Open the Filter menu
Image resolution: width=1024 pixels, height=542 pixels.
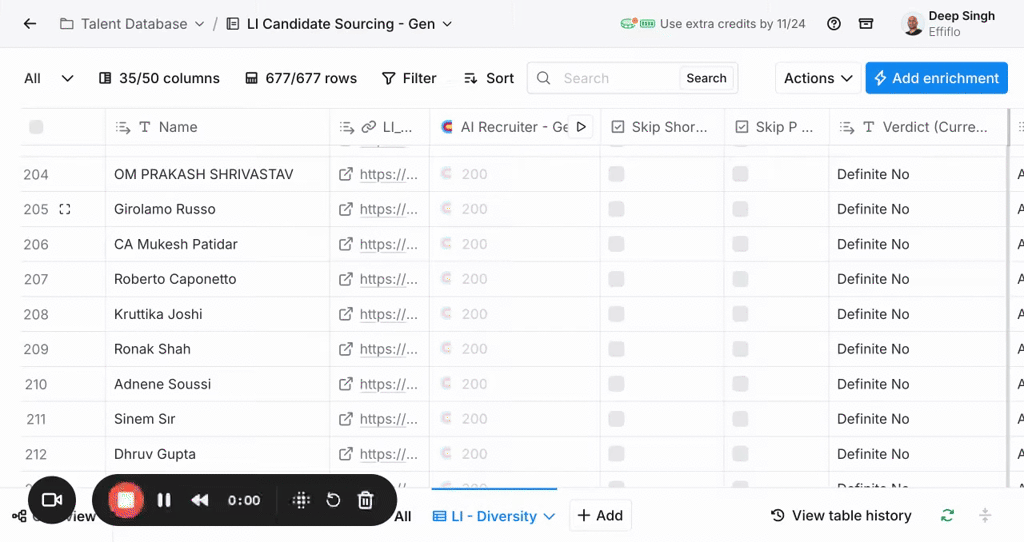(409, 78)
